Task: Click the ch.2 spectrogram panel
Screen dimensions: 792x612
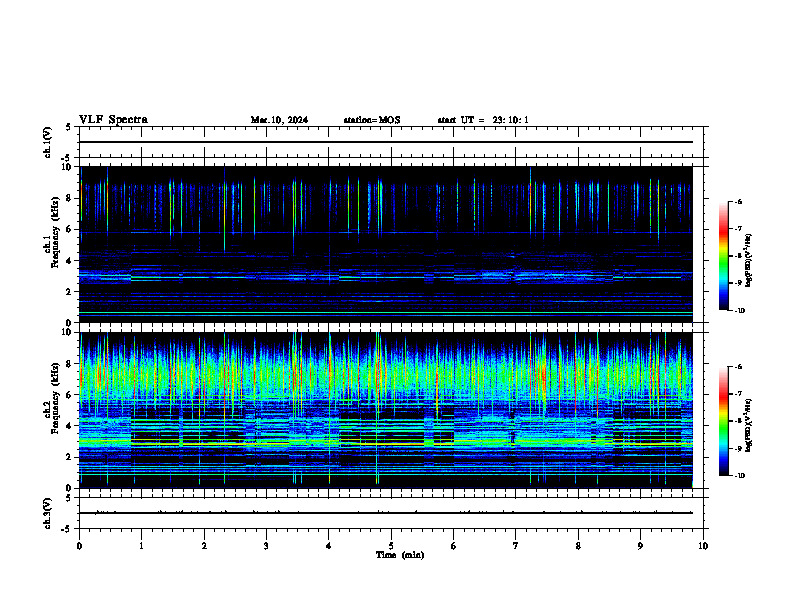Action: (x=386, y=410)
